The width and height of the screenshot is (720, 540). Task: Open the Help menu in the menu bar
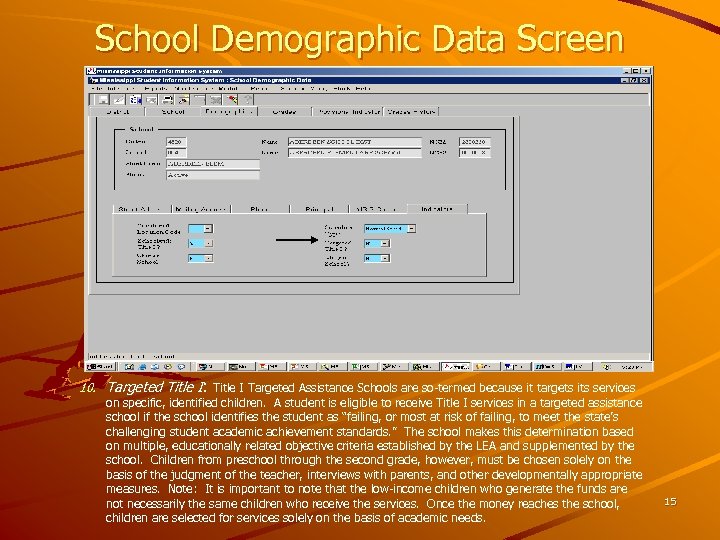pos(363,88)
